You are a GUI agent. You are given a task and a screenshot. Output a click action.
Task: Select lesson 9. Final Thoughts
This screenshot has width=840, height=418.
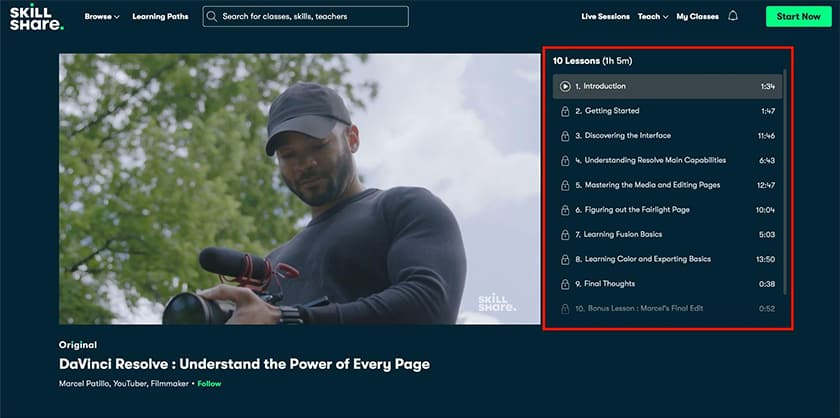tap(667, 283)
